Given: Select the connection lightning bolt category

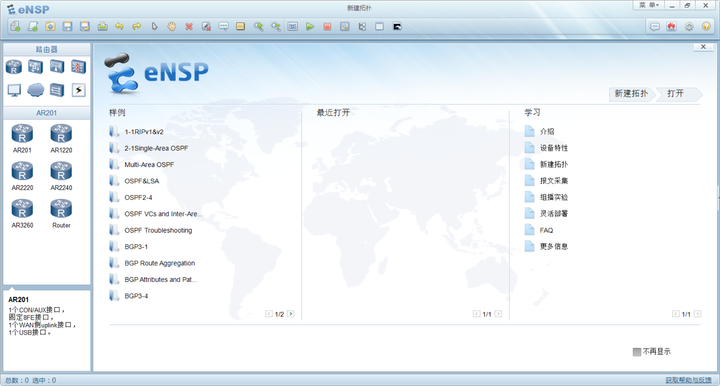Looking at the screenshot, I should tap(79, 90).
